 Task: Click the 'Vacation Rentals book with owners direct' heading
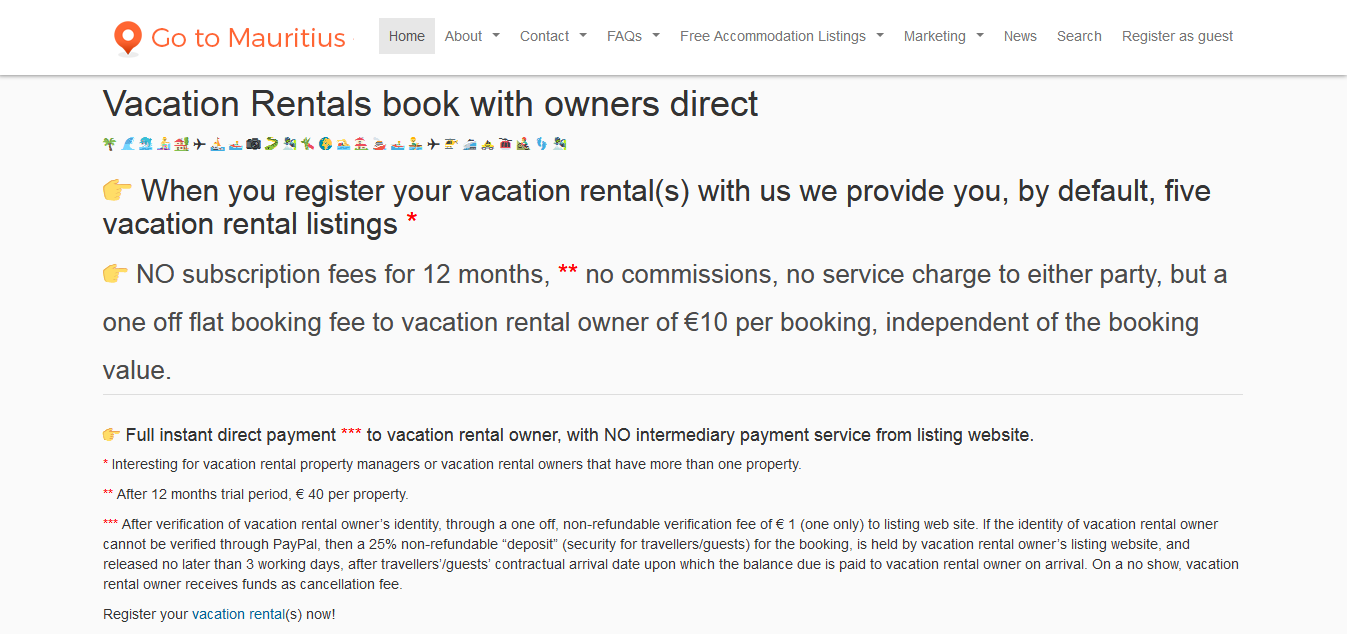coord(431,104)
